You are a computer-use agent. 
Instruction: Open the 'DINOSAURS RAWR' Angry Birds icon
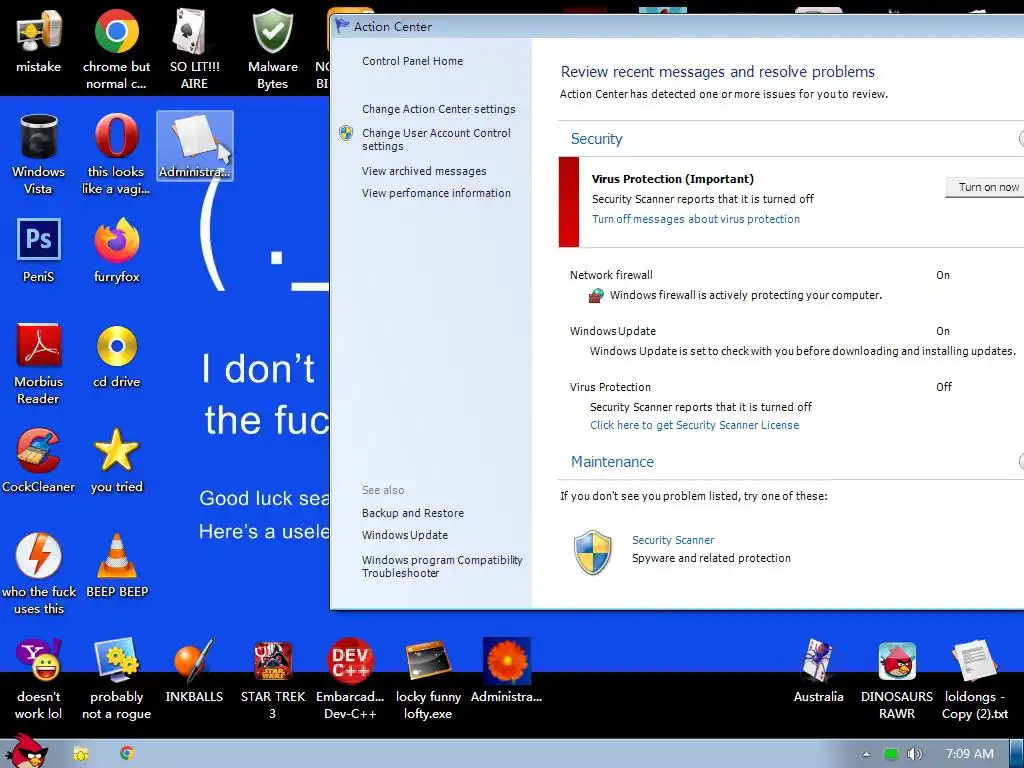[897, 679]
